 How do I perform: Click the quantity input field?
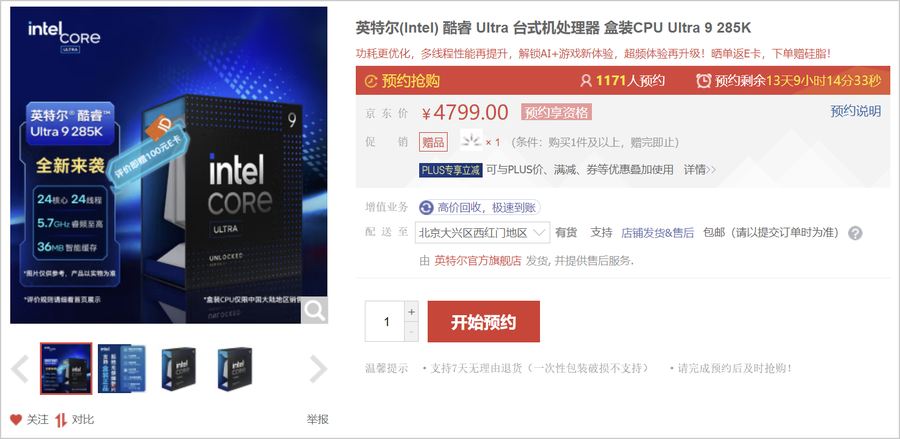pos(385,321)
